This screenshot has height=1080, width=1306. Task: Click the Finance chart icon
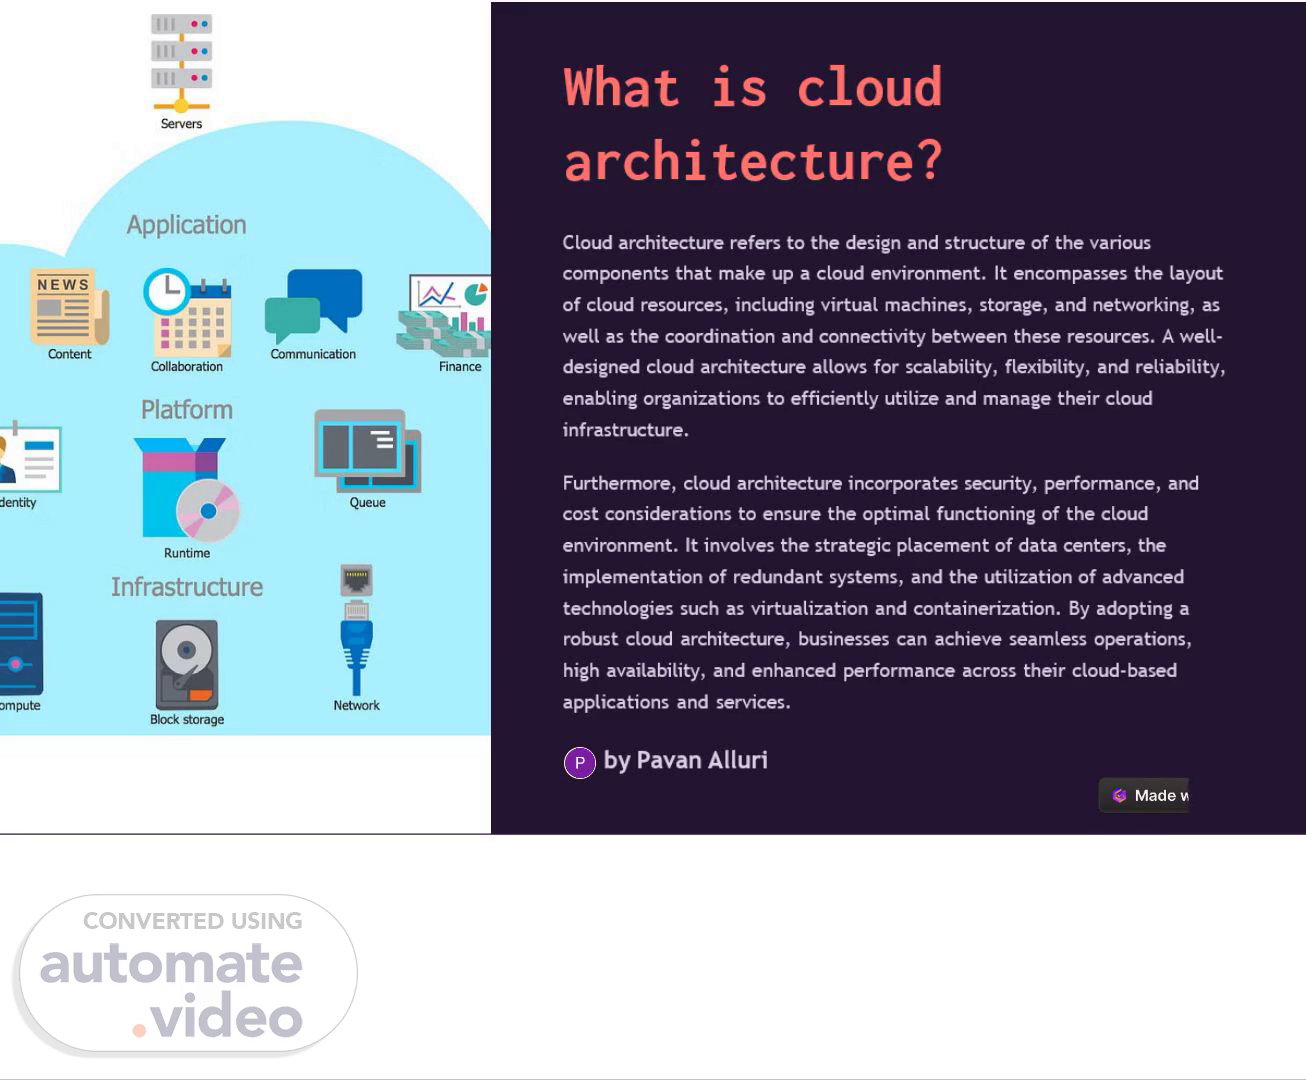click(x=446, y=315)
